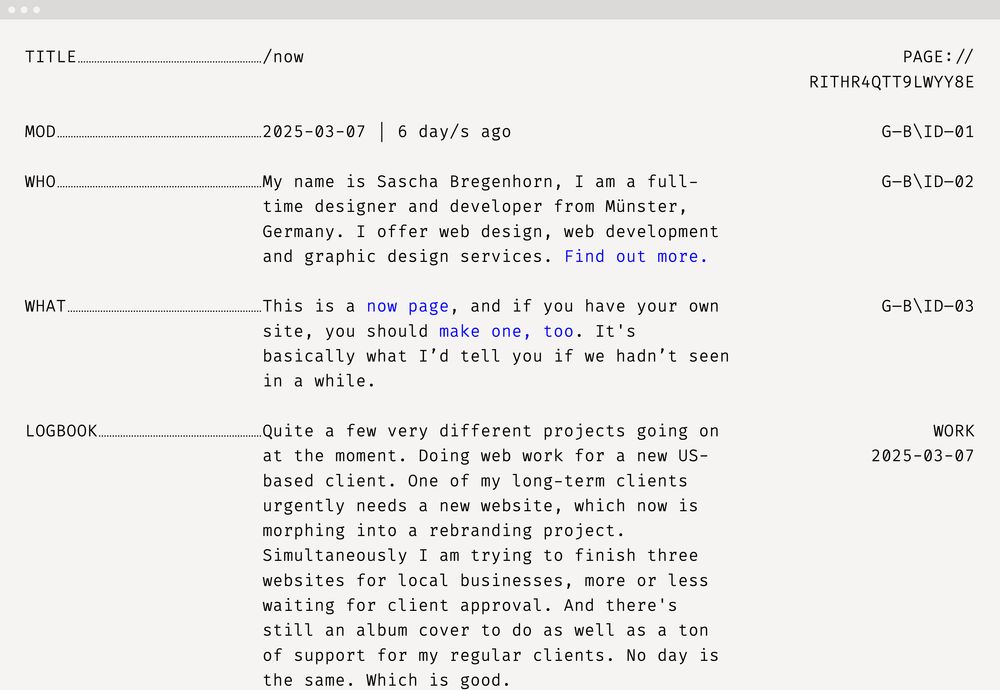Click the "/now" title value
The image size is (1000, 690).
tap(284, 57)
